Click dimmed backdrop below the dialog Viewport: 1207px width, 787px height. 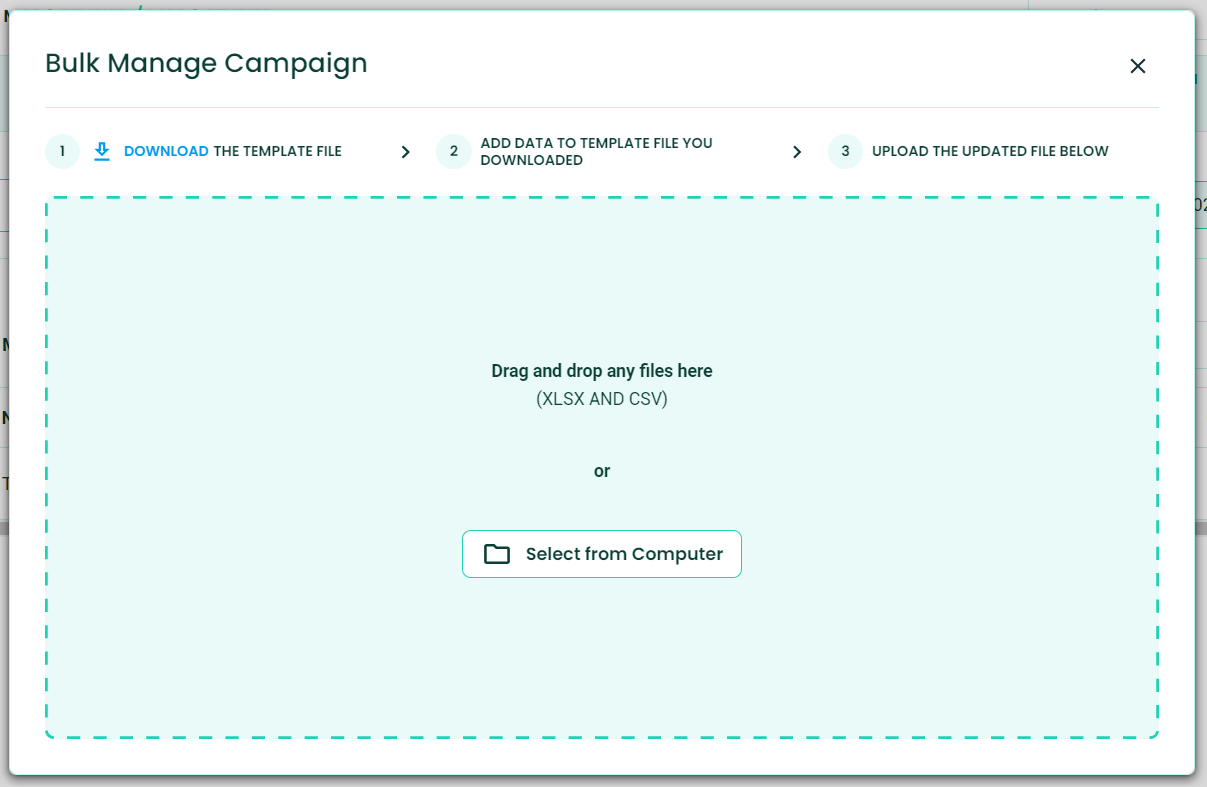[602, 781]
